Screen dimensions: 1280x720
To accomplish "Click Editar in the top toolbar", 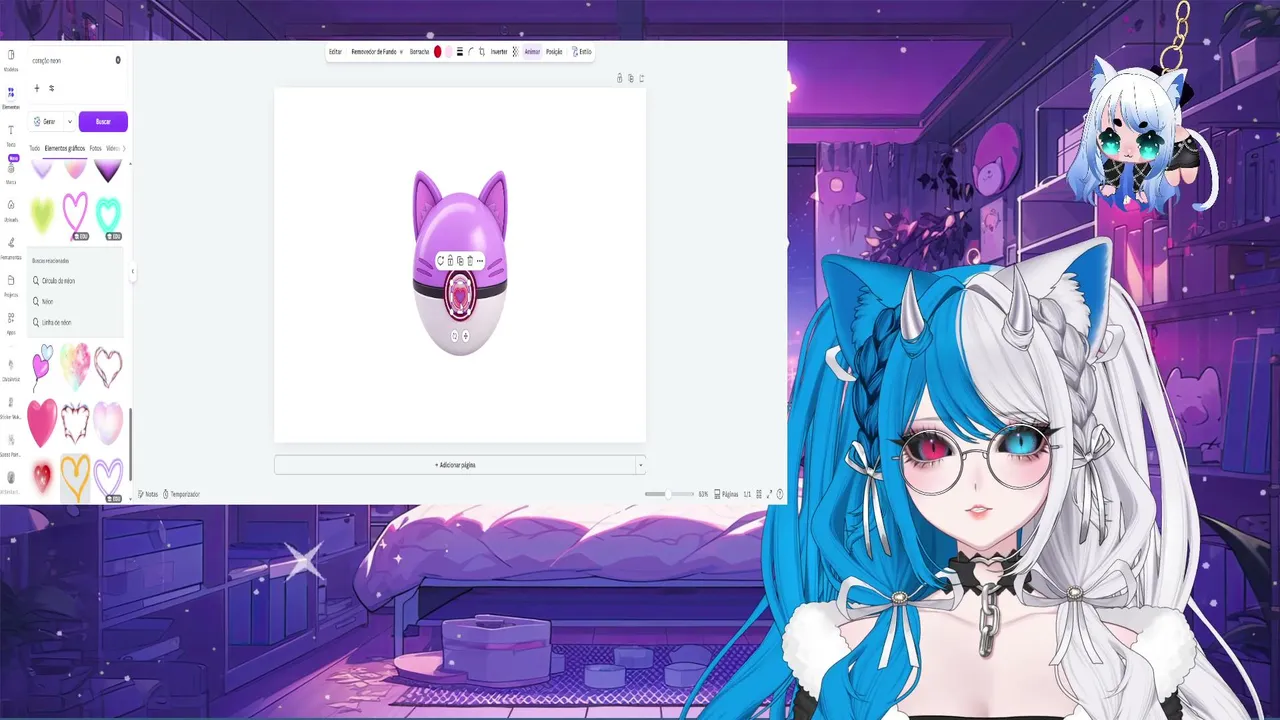I will [x=335, y=52].
